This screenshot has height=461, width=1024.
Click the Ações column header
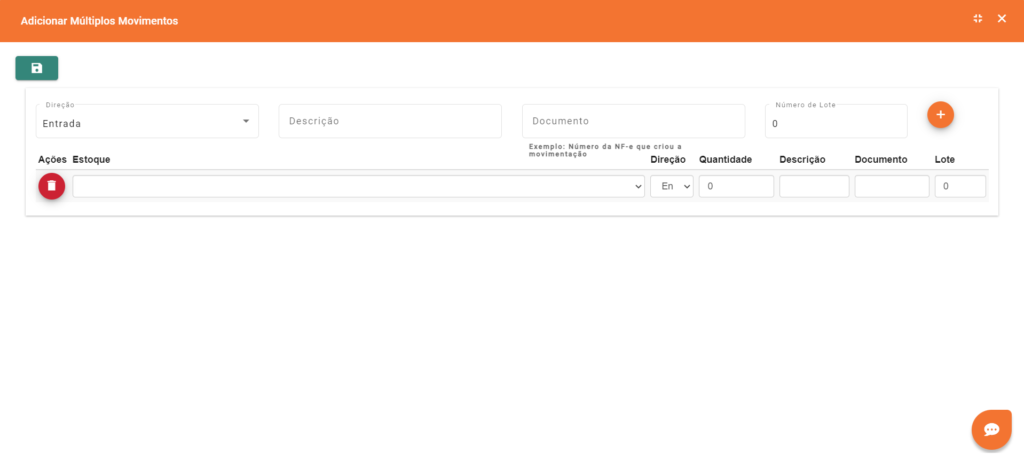[x=52, y=160]
